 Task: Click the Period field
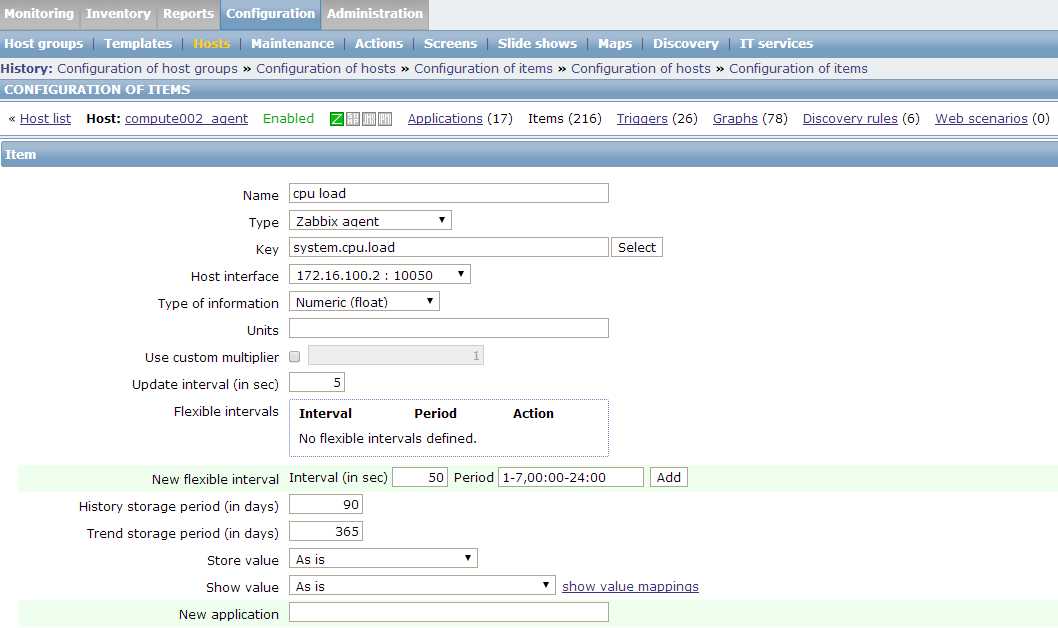tap(571, 478)
